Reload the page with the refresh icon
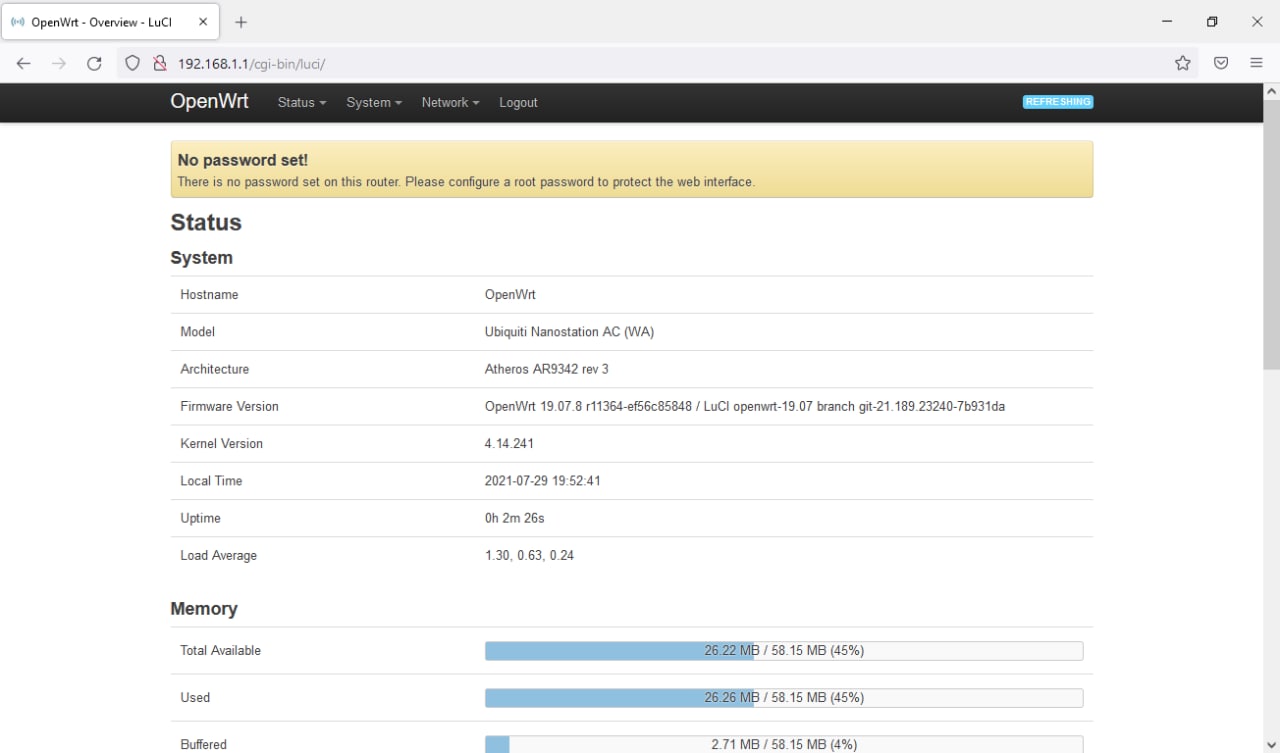The width and height of the screenshot is (1280, 753). point(94,63)
